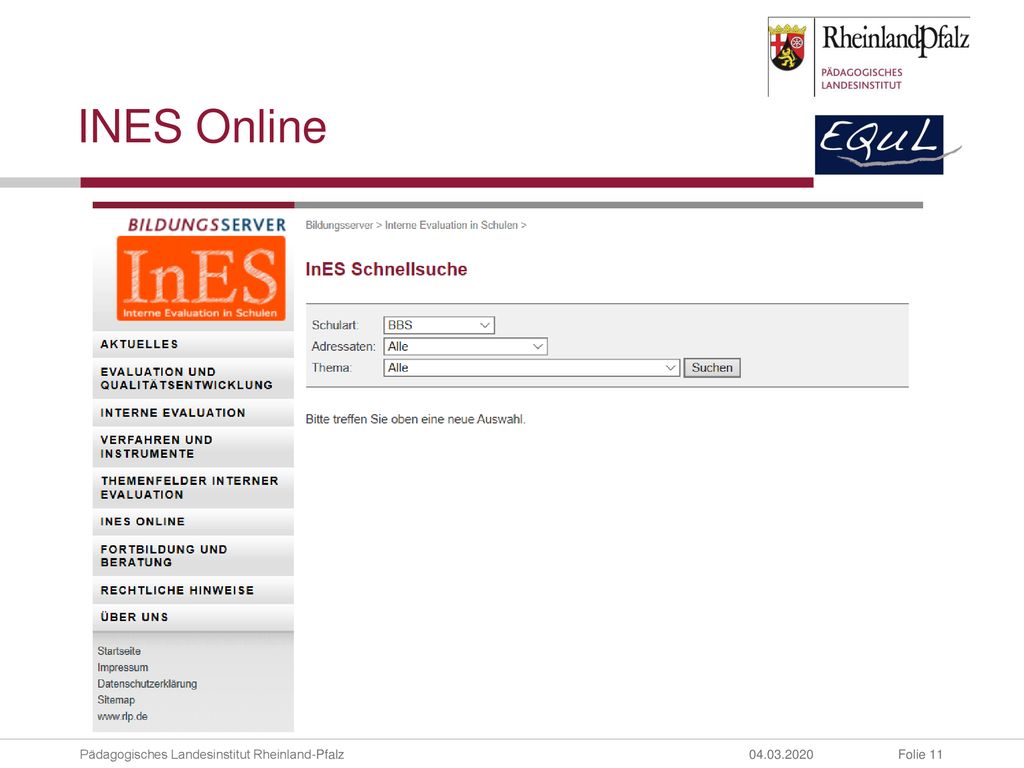Viewport: 1024px width, 768px height.
Task: Click the Rheinland-Pfalz coat of arms
Action: coord(787,47)
